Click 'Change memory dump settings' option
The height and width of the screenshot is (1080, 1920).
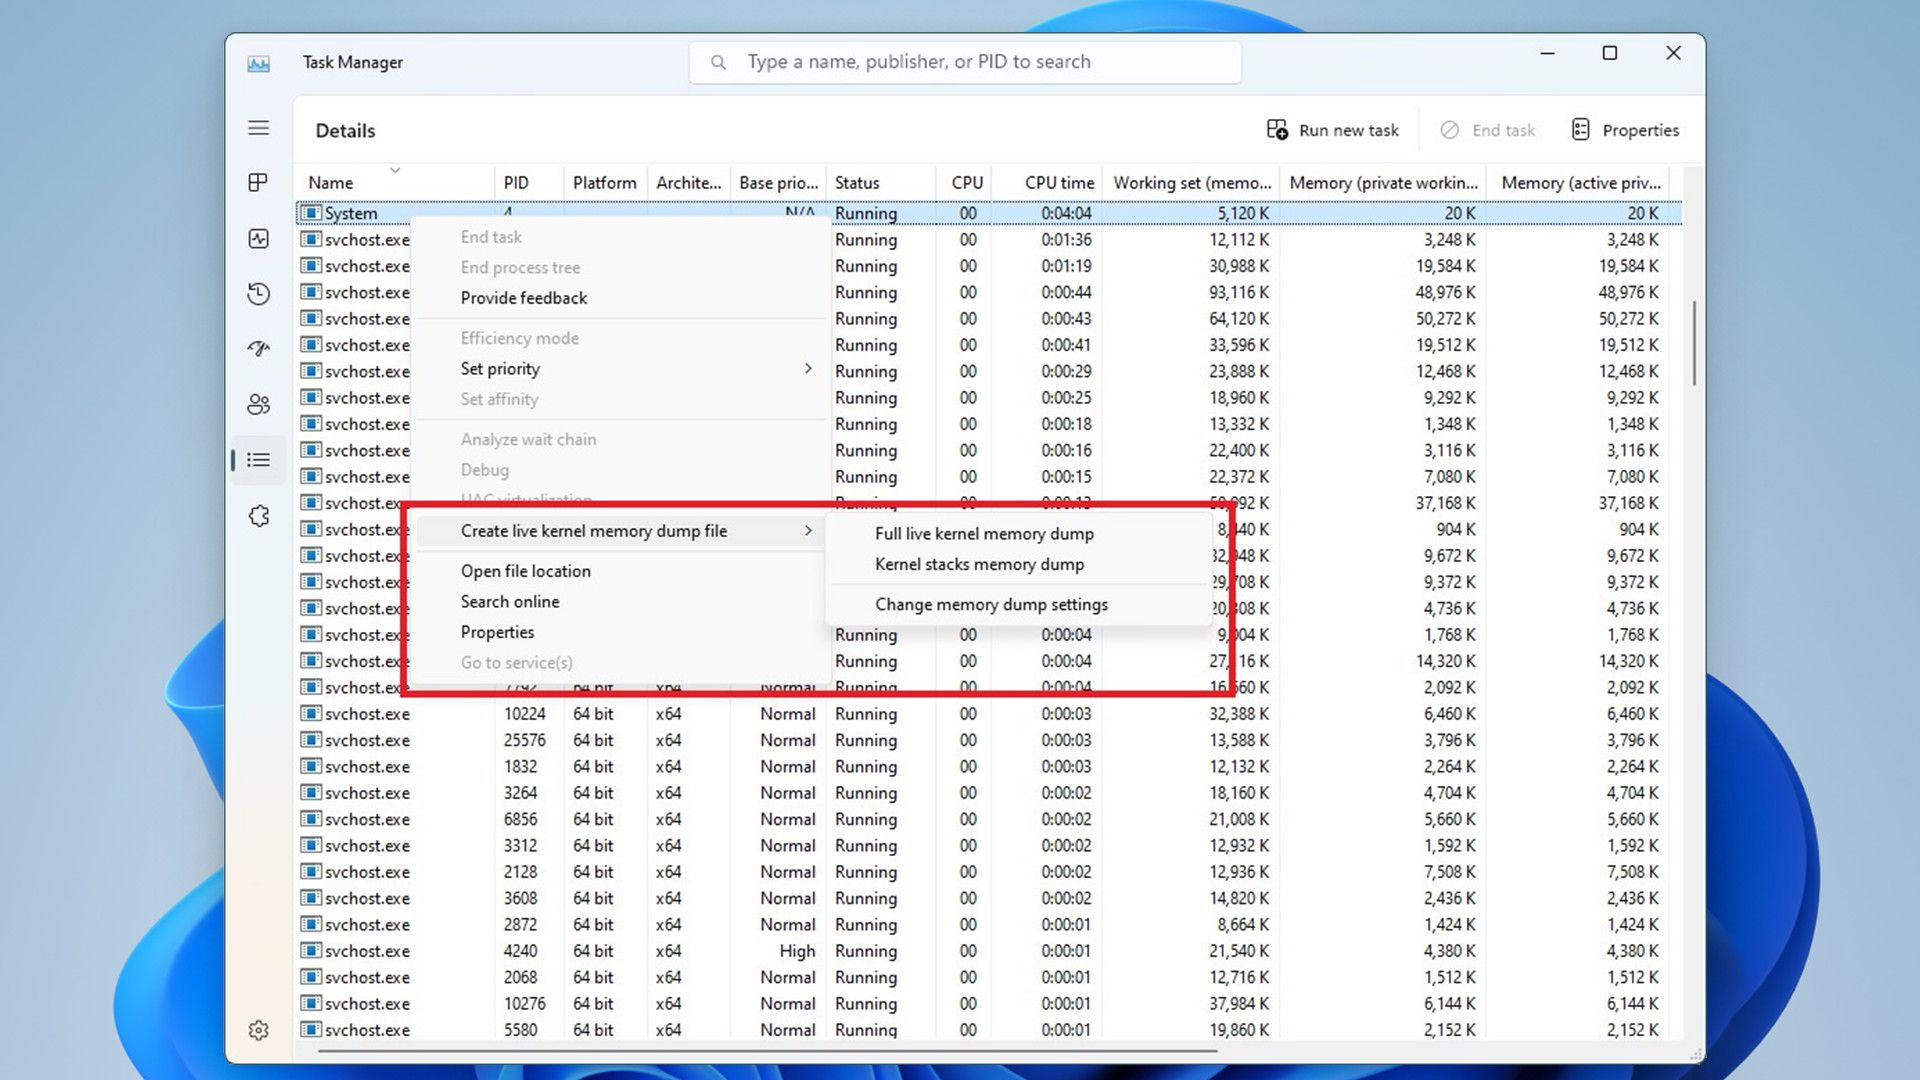coord(990,604)
